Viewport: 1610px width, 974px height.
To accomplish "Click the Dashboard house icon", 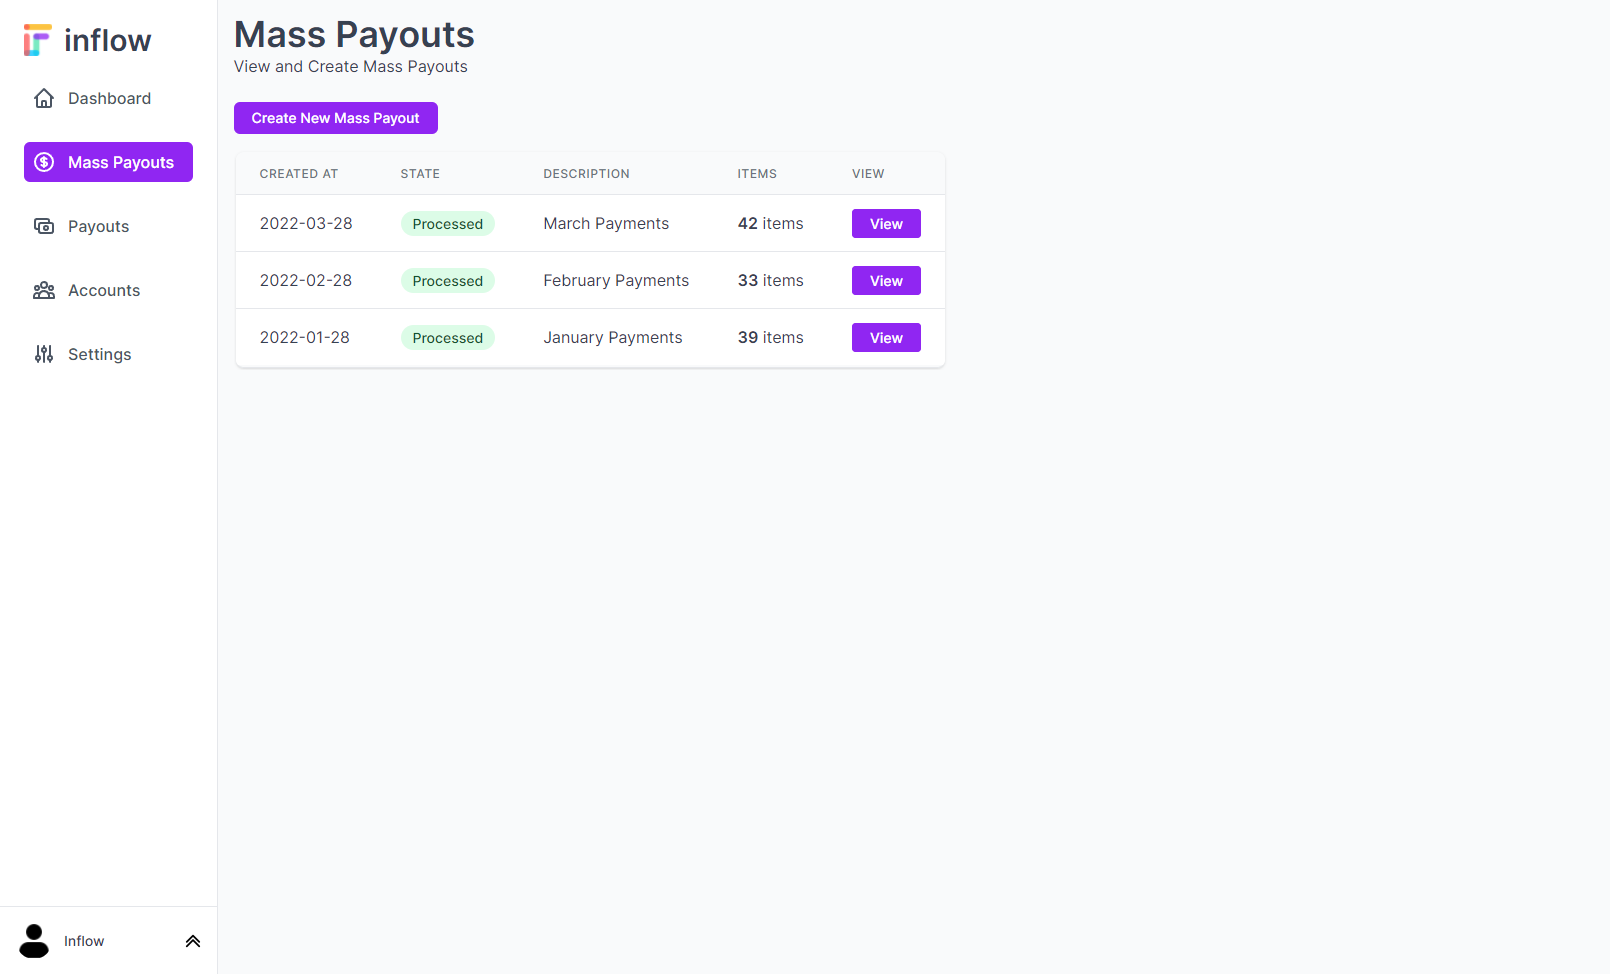I will pyautogui.click(x=44, y=98).
